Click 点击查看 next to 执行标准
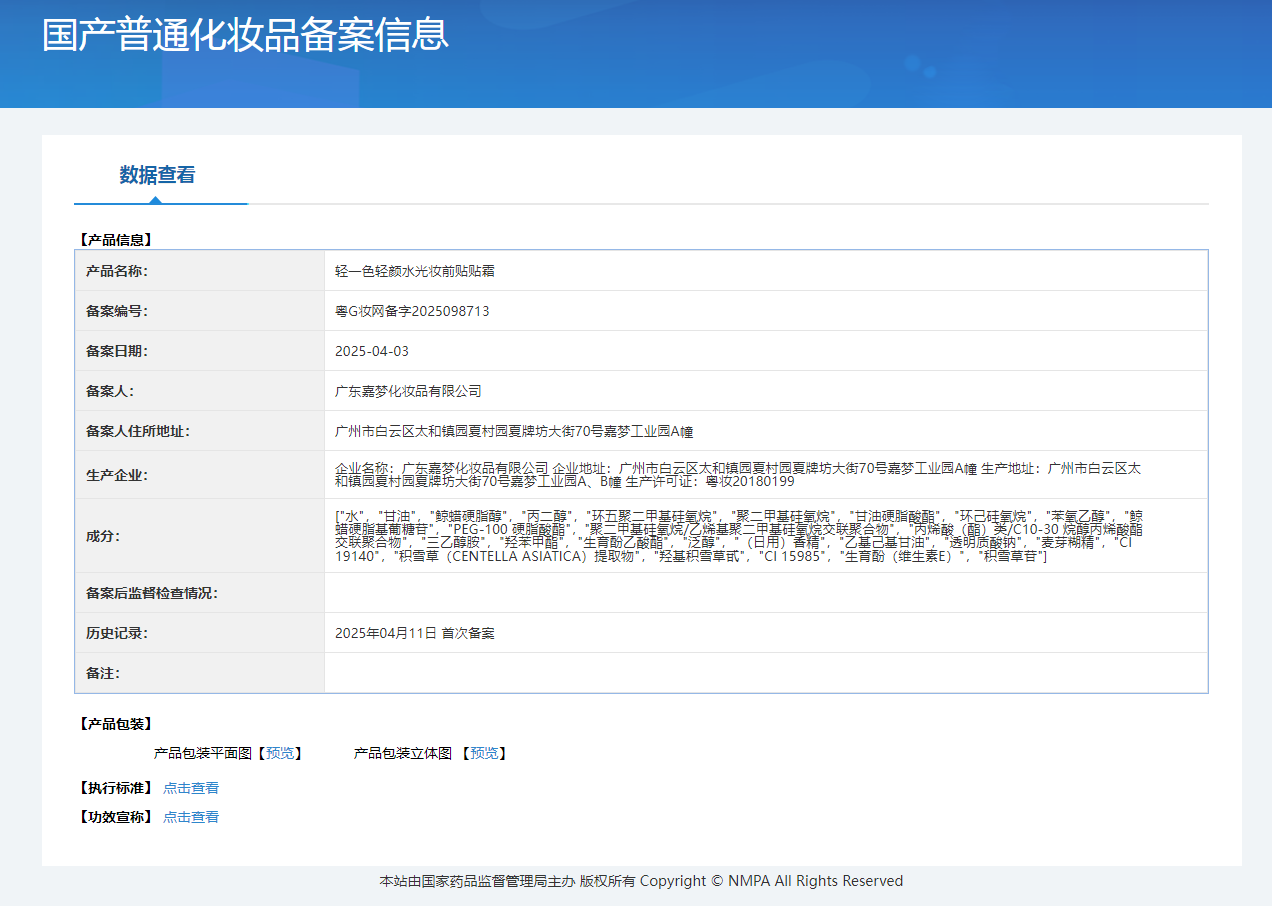Image resolution: width=1272 pixels, height=906 pixels. pyautogui.click(x=191, y=788)
